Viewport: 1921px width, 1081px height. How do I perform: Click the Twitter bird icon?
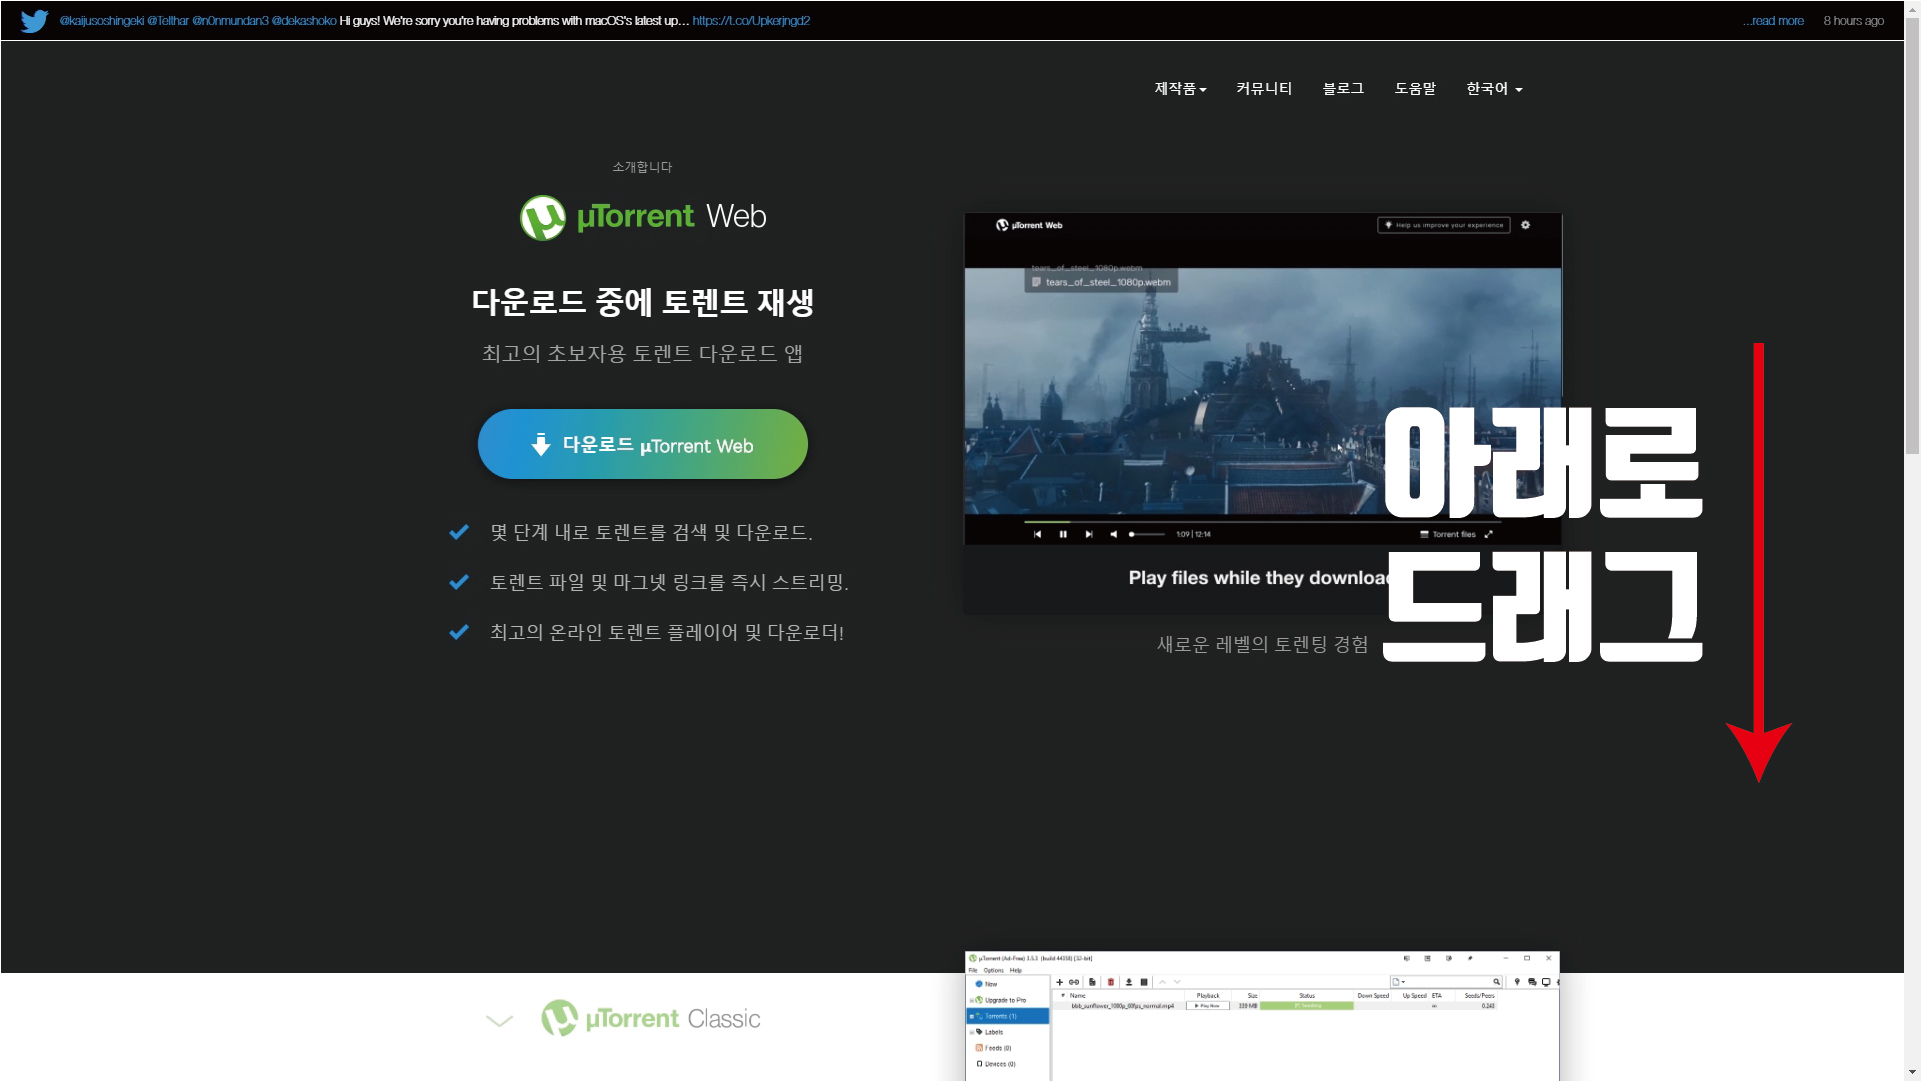pyautogui.click(x=34, y=21)
